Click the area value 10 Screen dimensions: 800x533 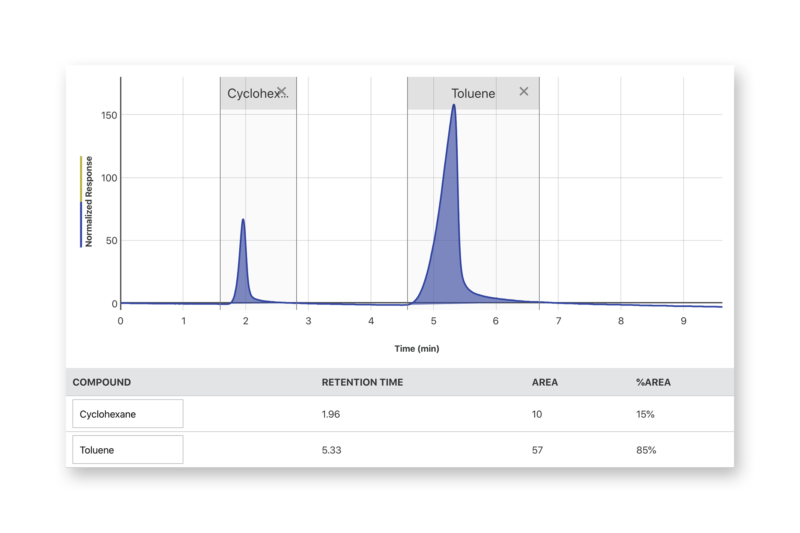537,414
